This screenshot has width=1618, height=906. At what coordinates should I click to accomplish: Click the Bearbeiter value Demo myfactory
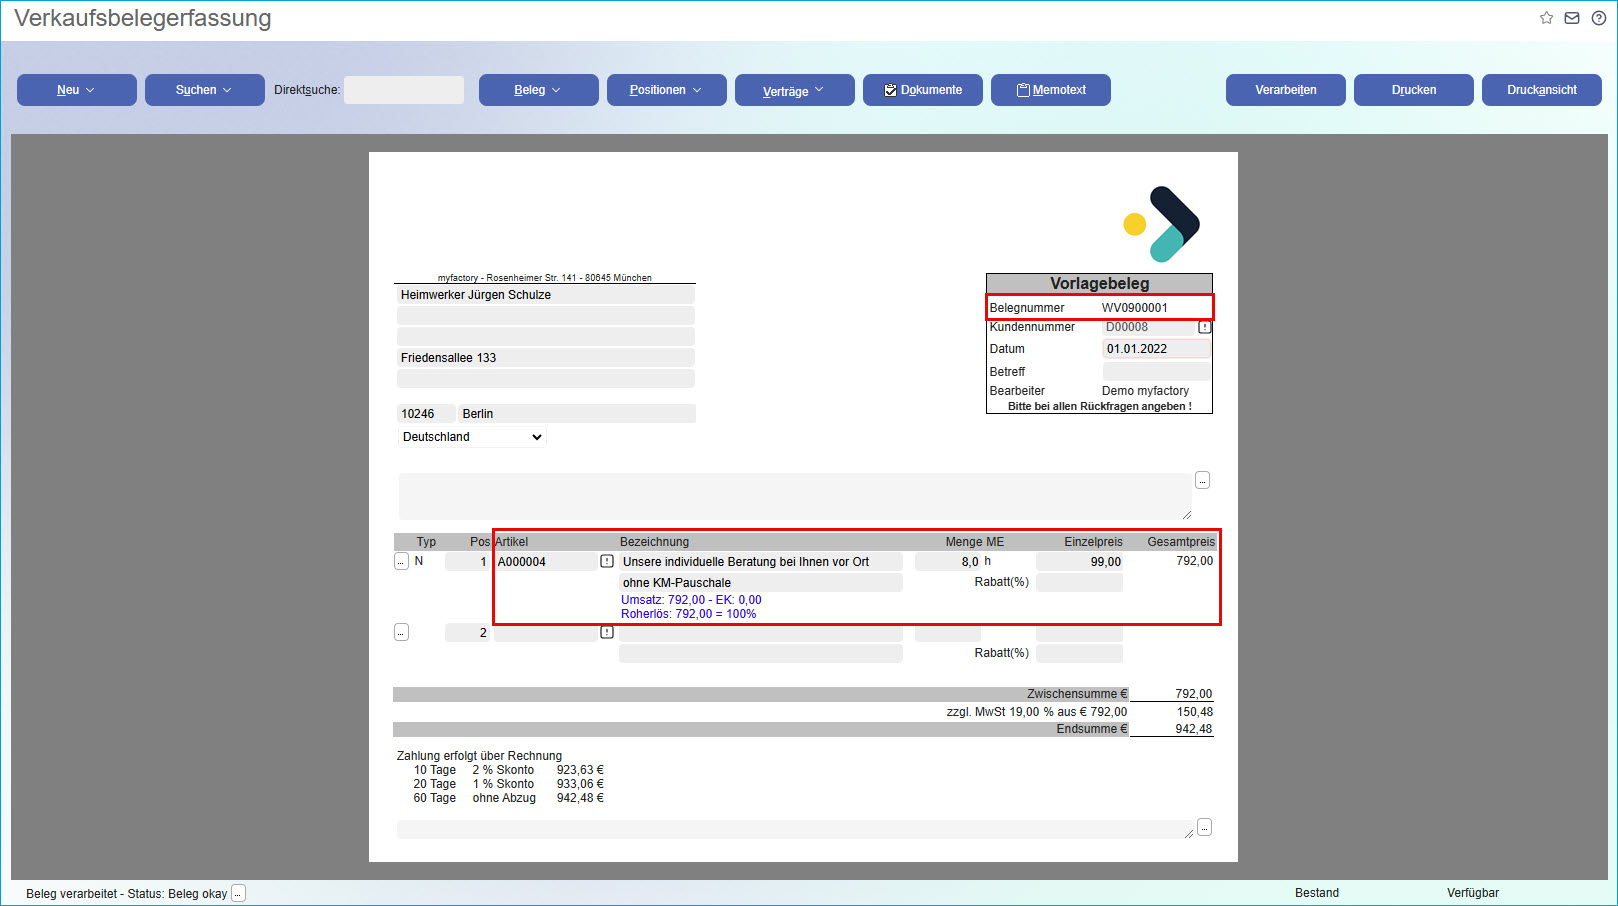pos(1145,391)
